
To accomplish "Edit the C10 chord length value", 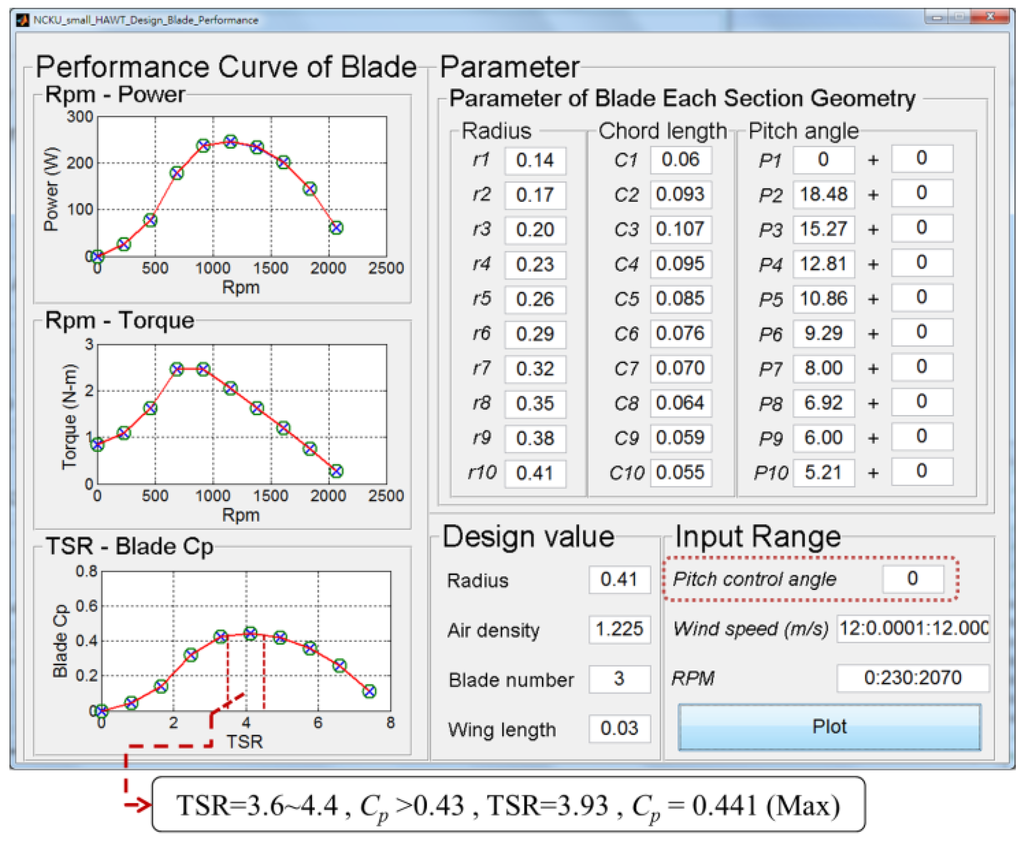I will [680, 473].
